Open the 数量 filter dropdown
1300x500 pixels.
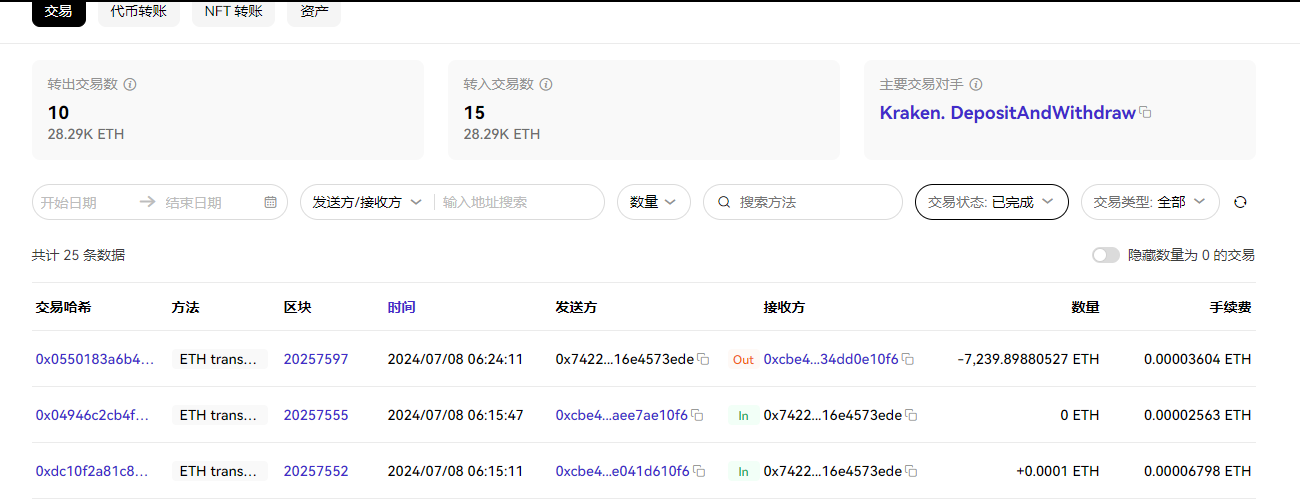click(653, 202)
